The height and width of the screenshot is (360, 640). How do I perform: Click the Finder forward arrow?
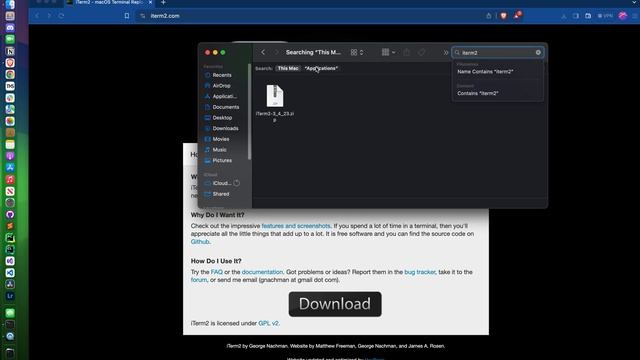coord(276,52)
